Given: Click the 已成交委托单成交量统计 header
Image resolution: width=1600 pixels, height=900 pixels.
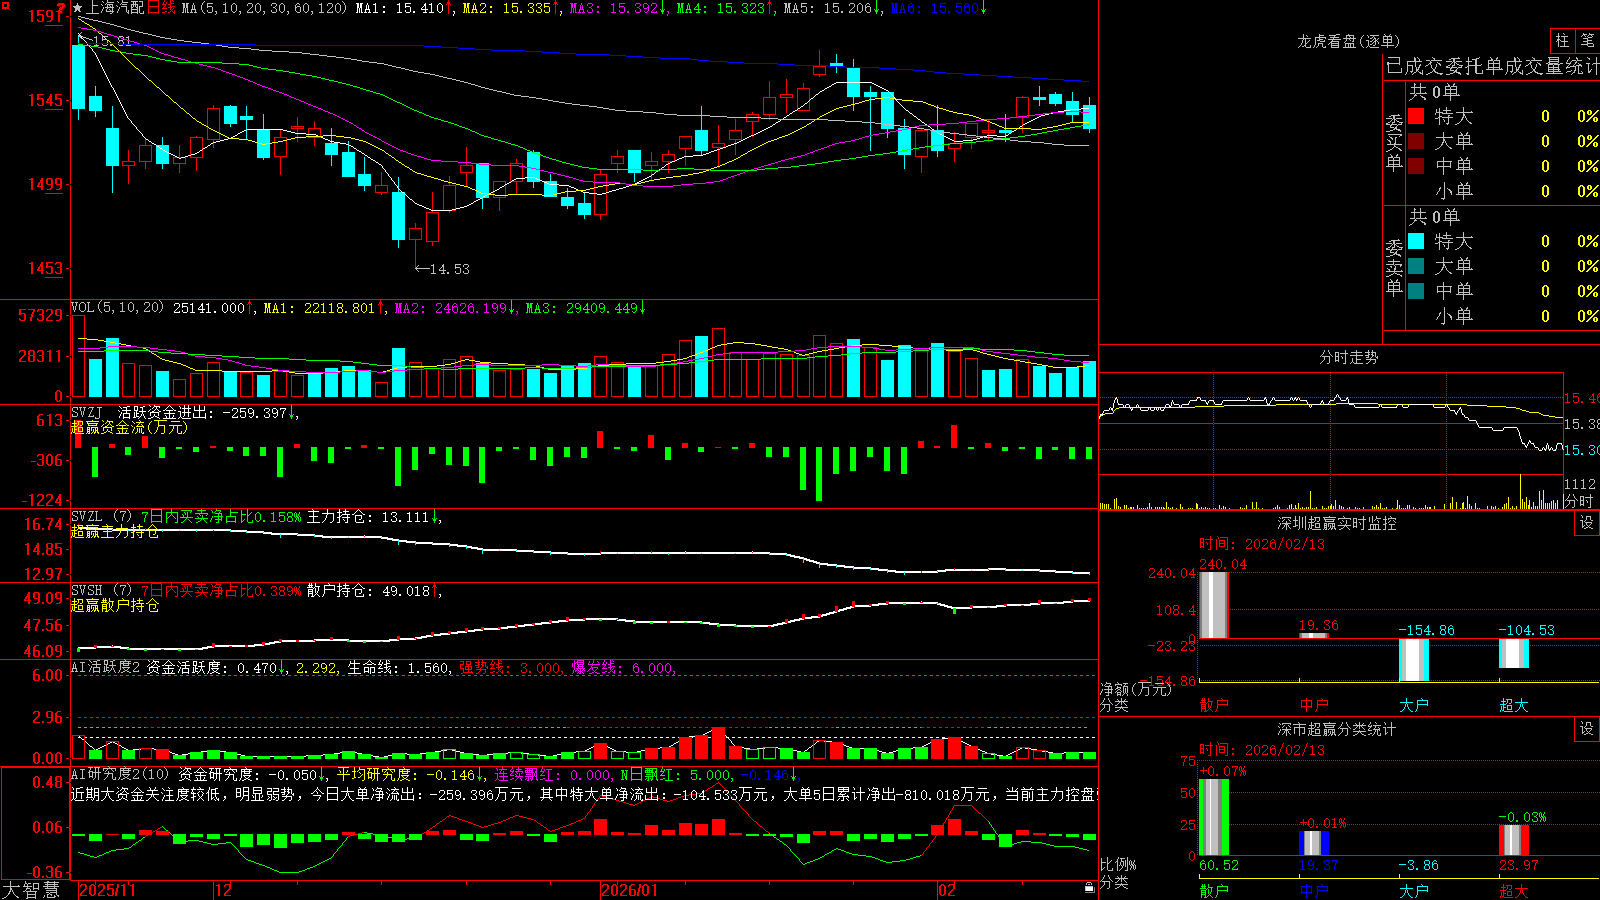Looking at the screenshot, I should pos(1492,66).
